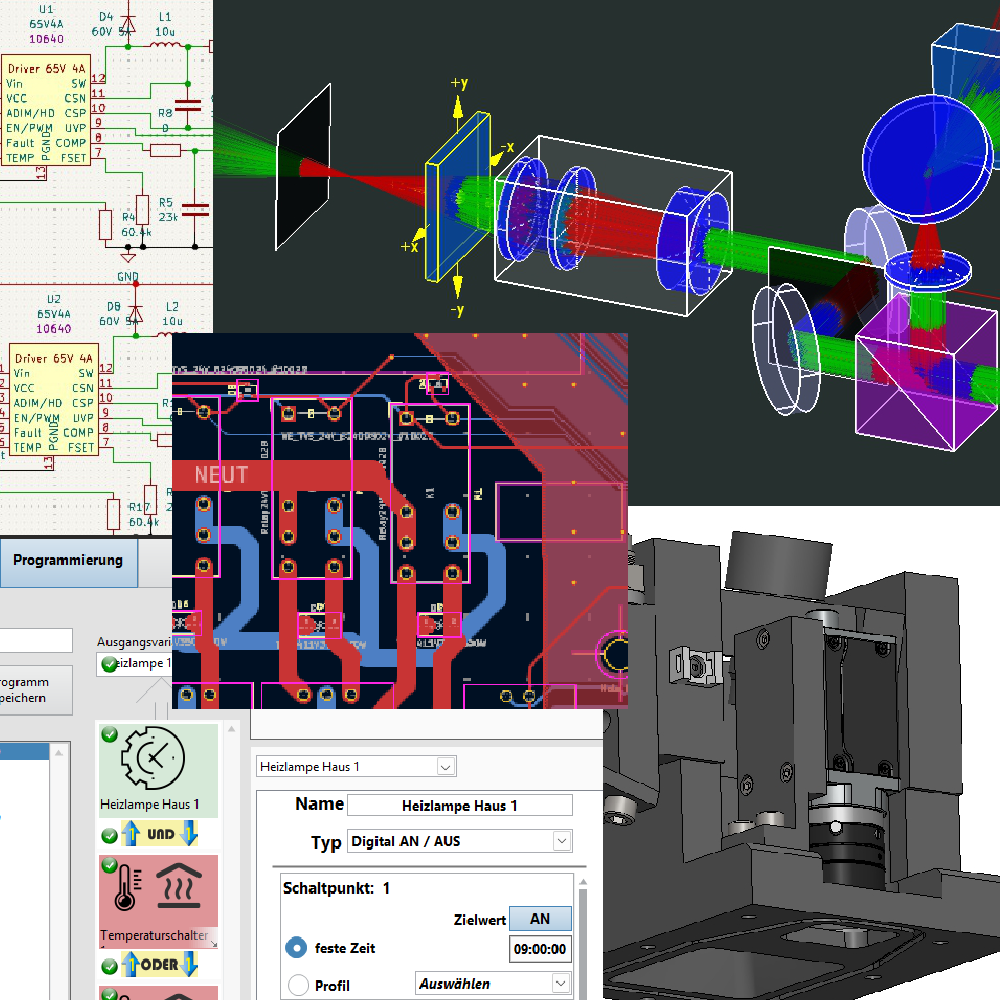Click the UND logic operator icon
Image resolution: width=1000 pixels, height=1000 pixels.
coord(160,834)
